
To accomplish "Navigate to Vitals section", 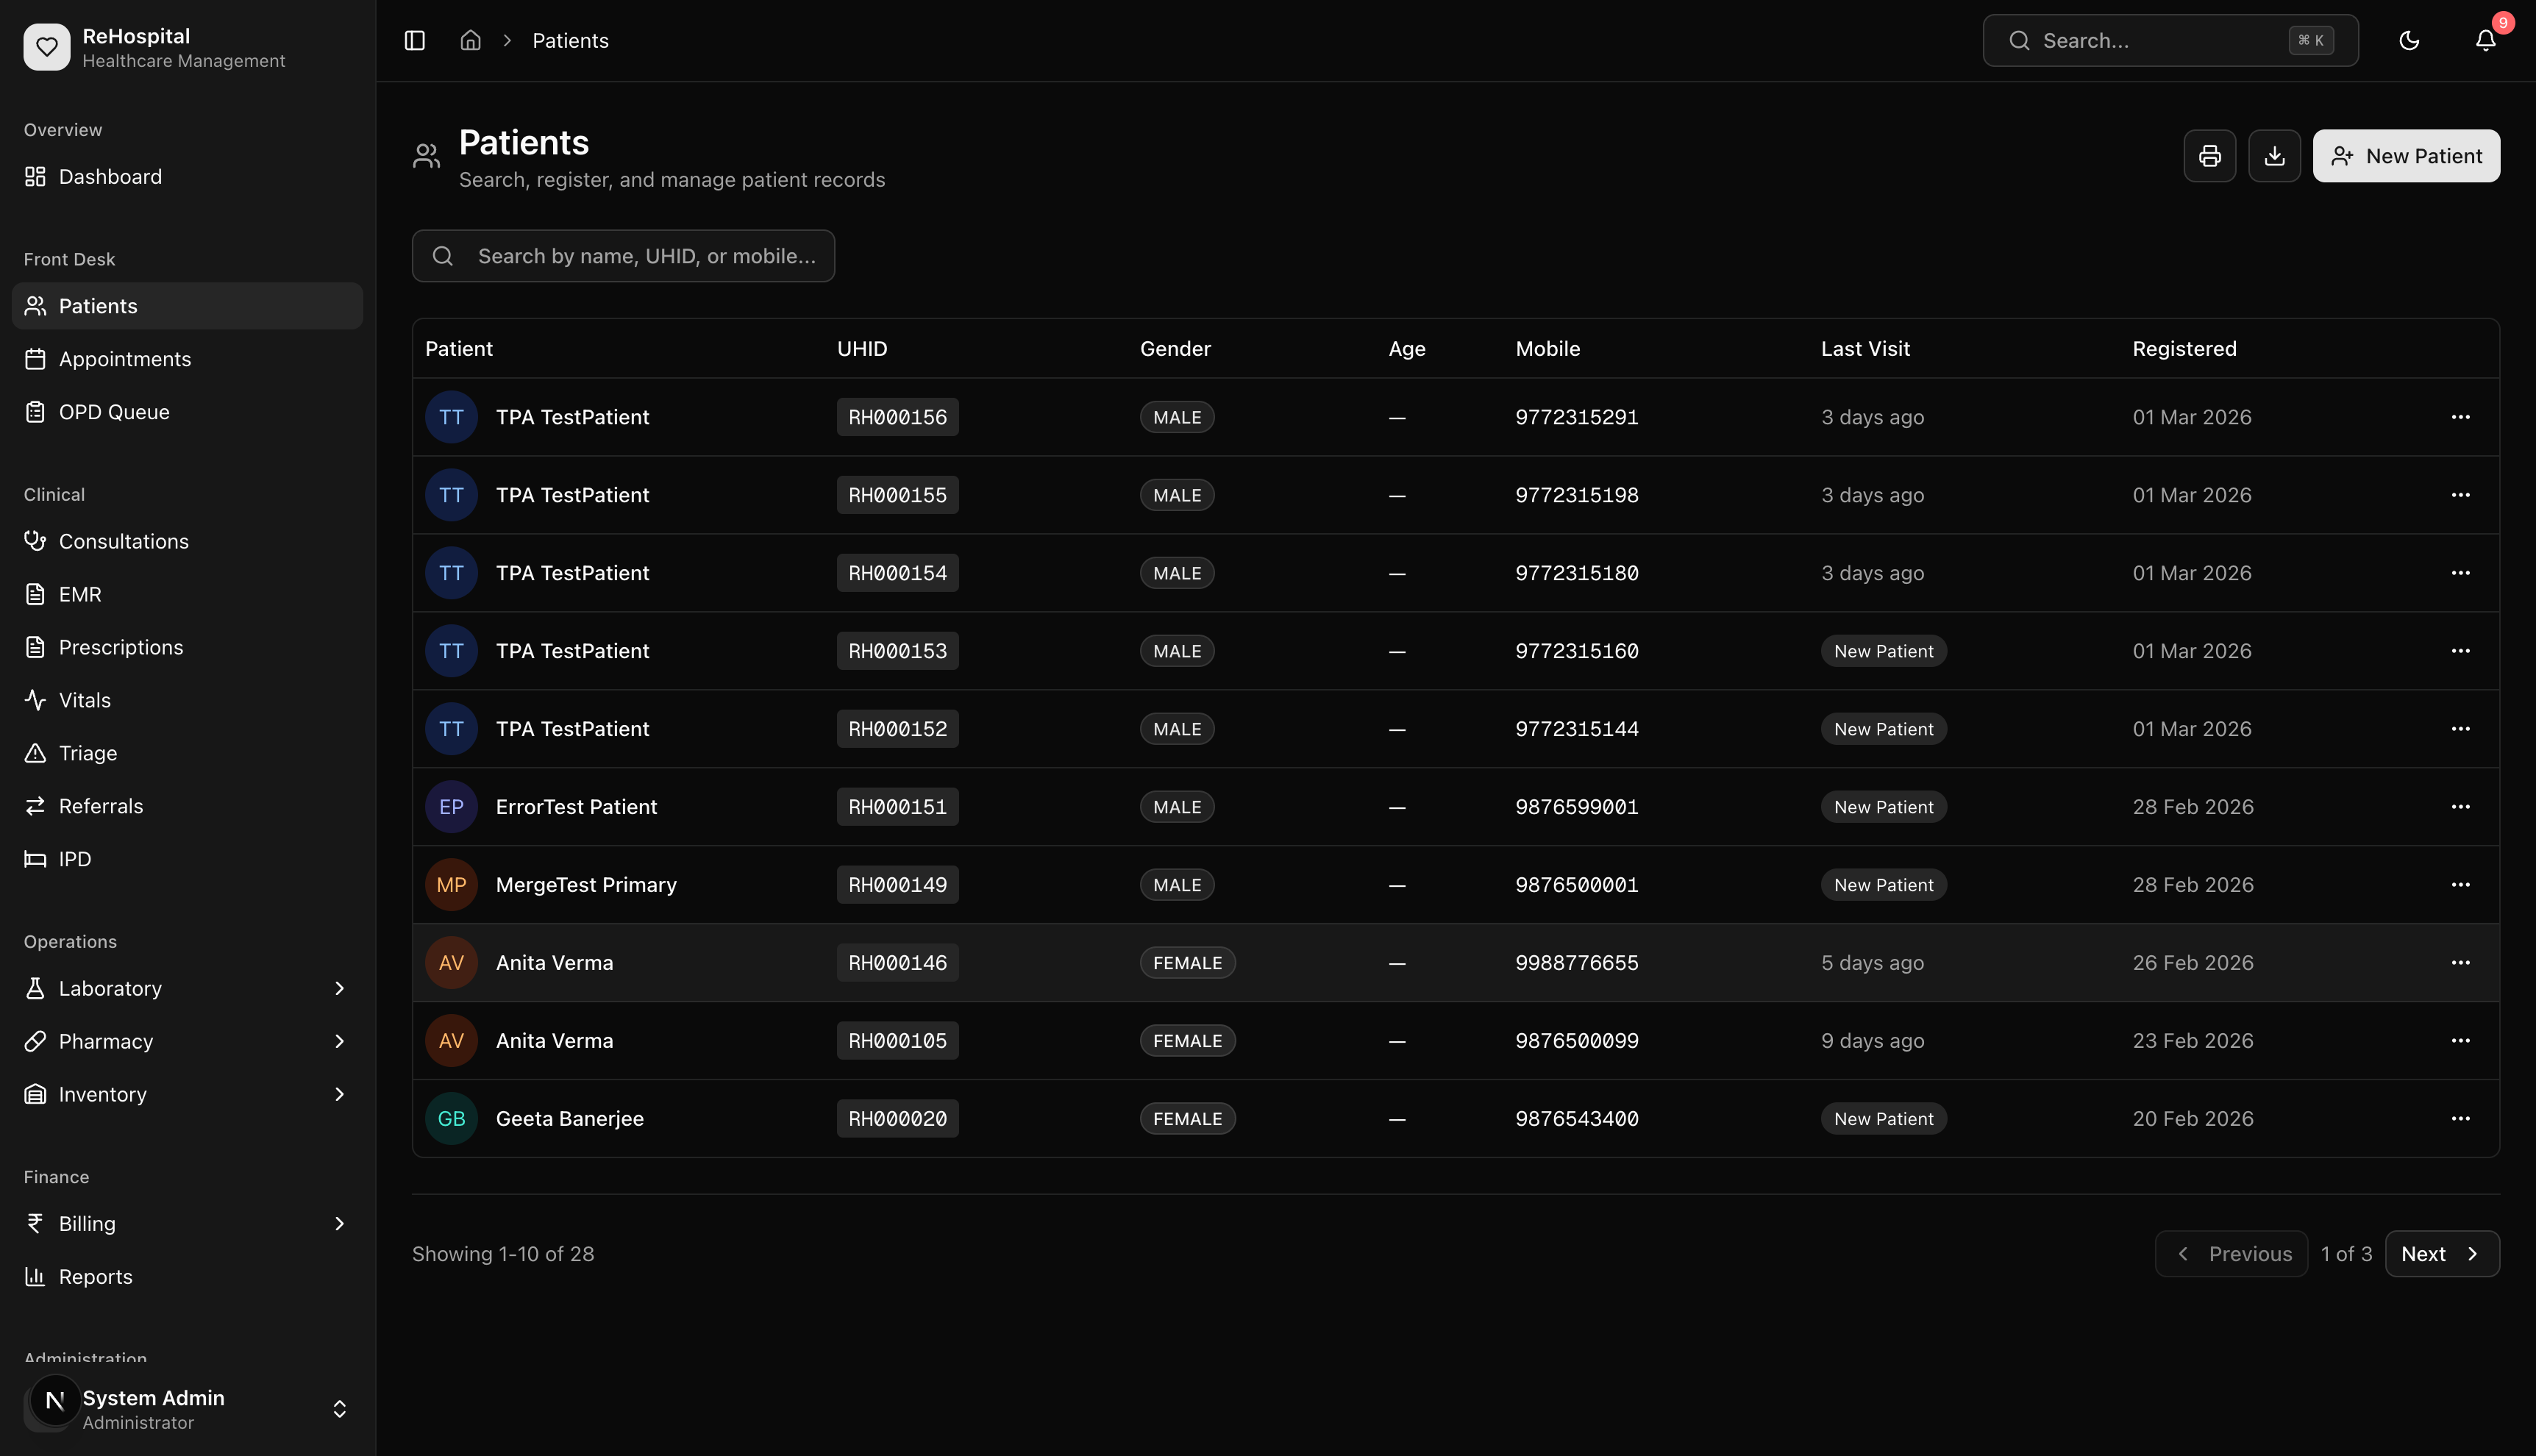I will (x=85, y=700).
